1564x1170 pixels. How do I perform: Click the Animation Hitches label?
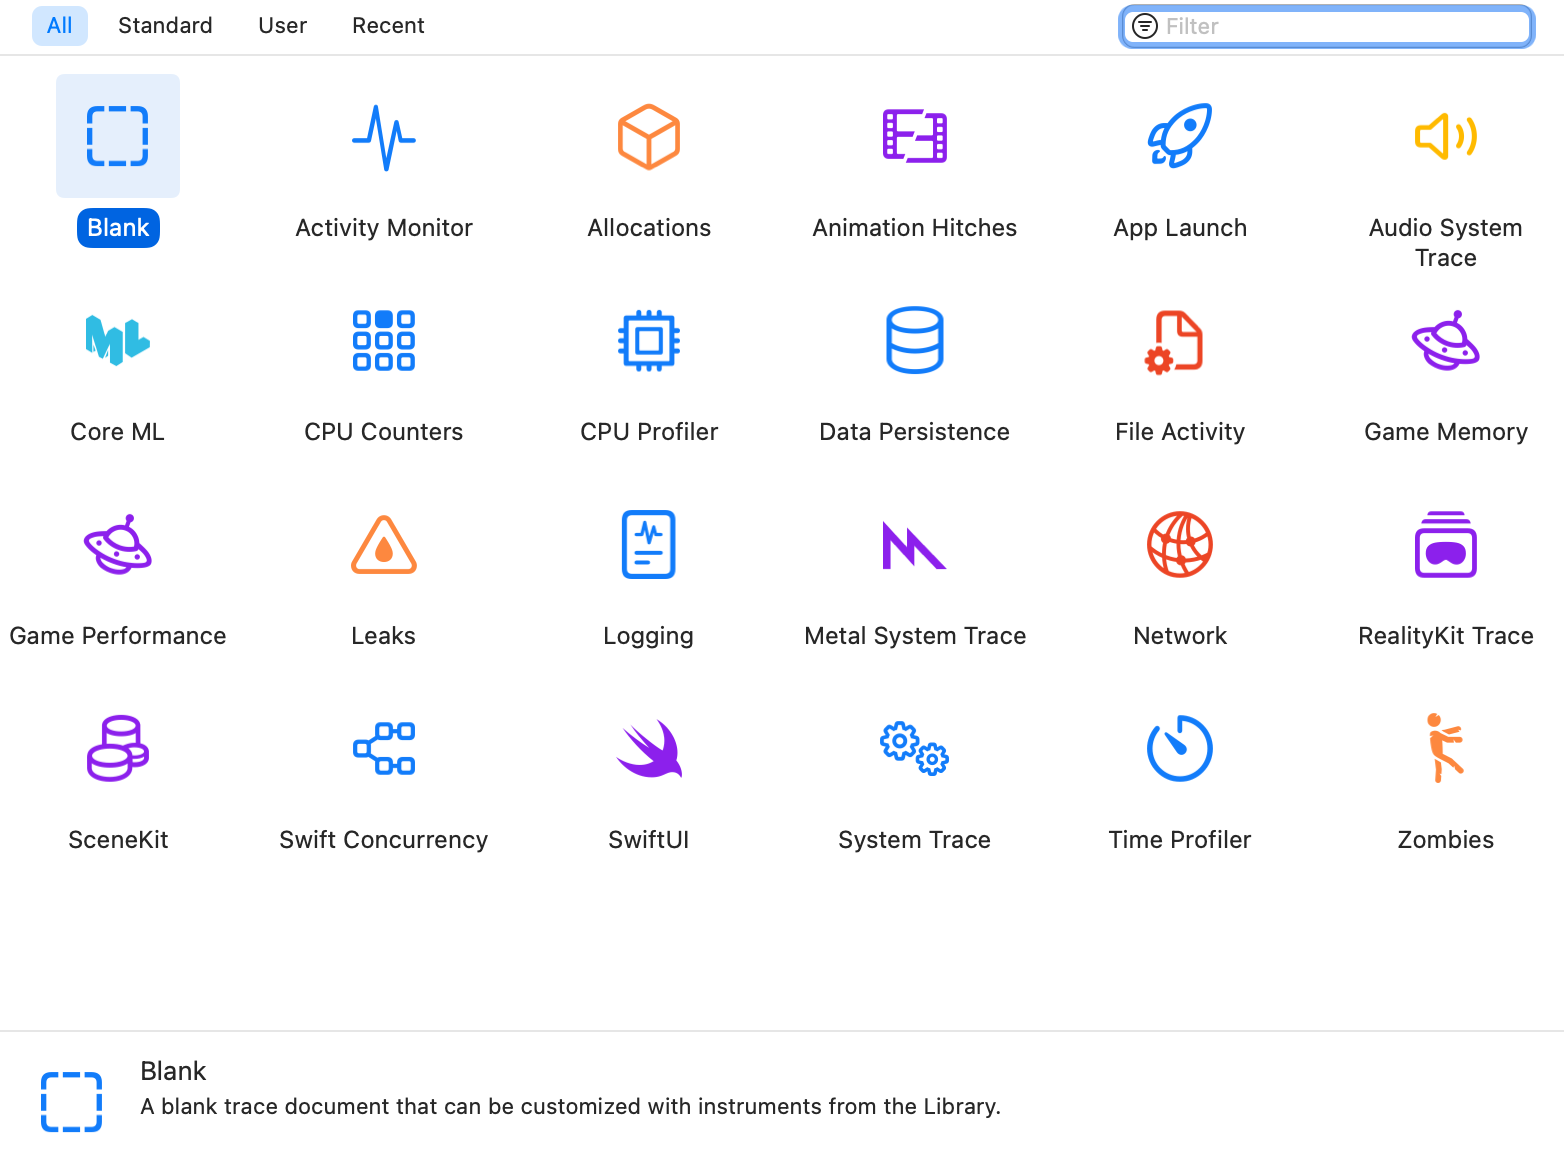click(915, 228)
